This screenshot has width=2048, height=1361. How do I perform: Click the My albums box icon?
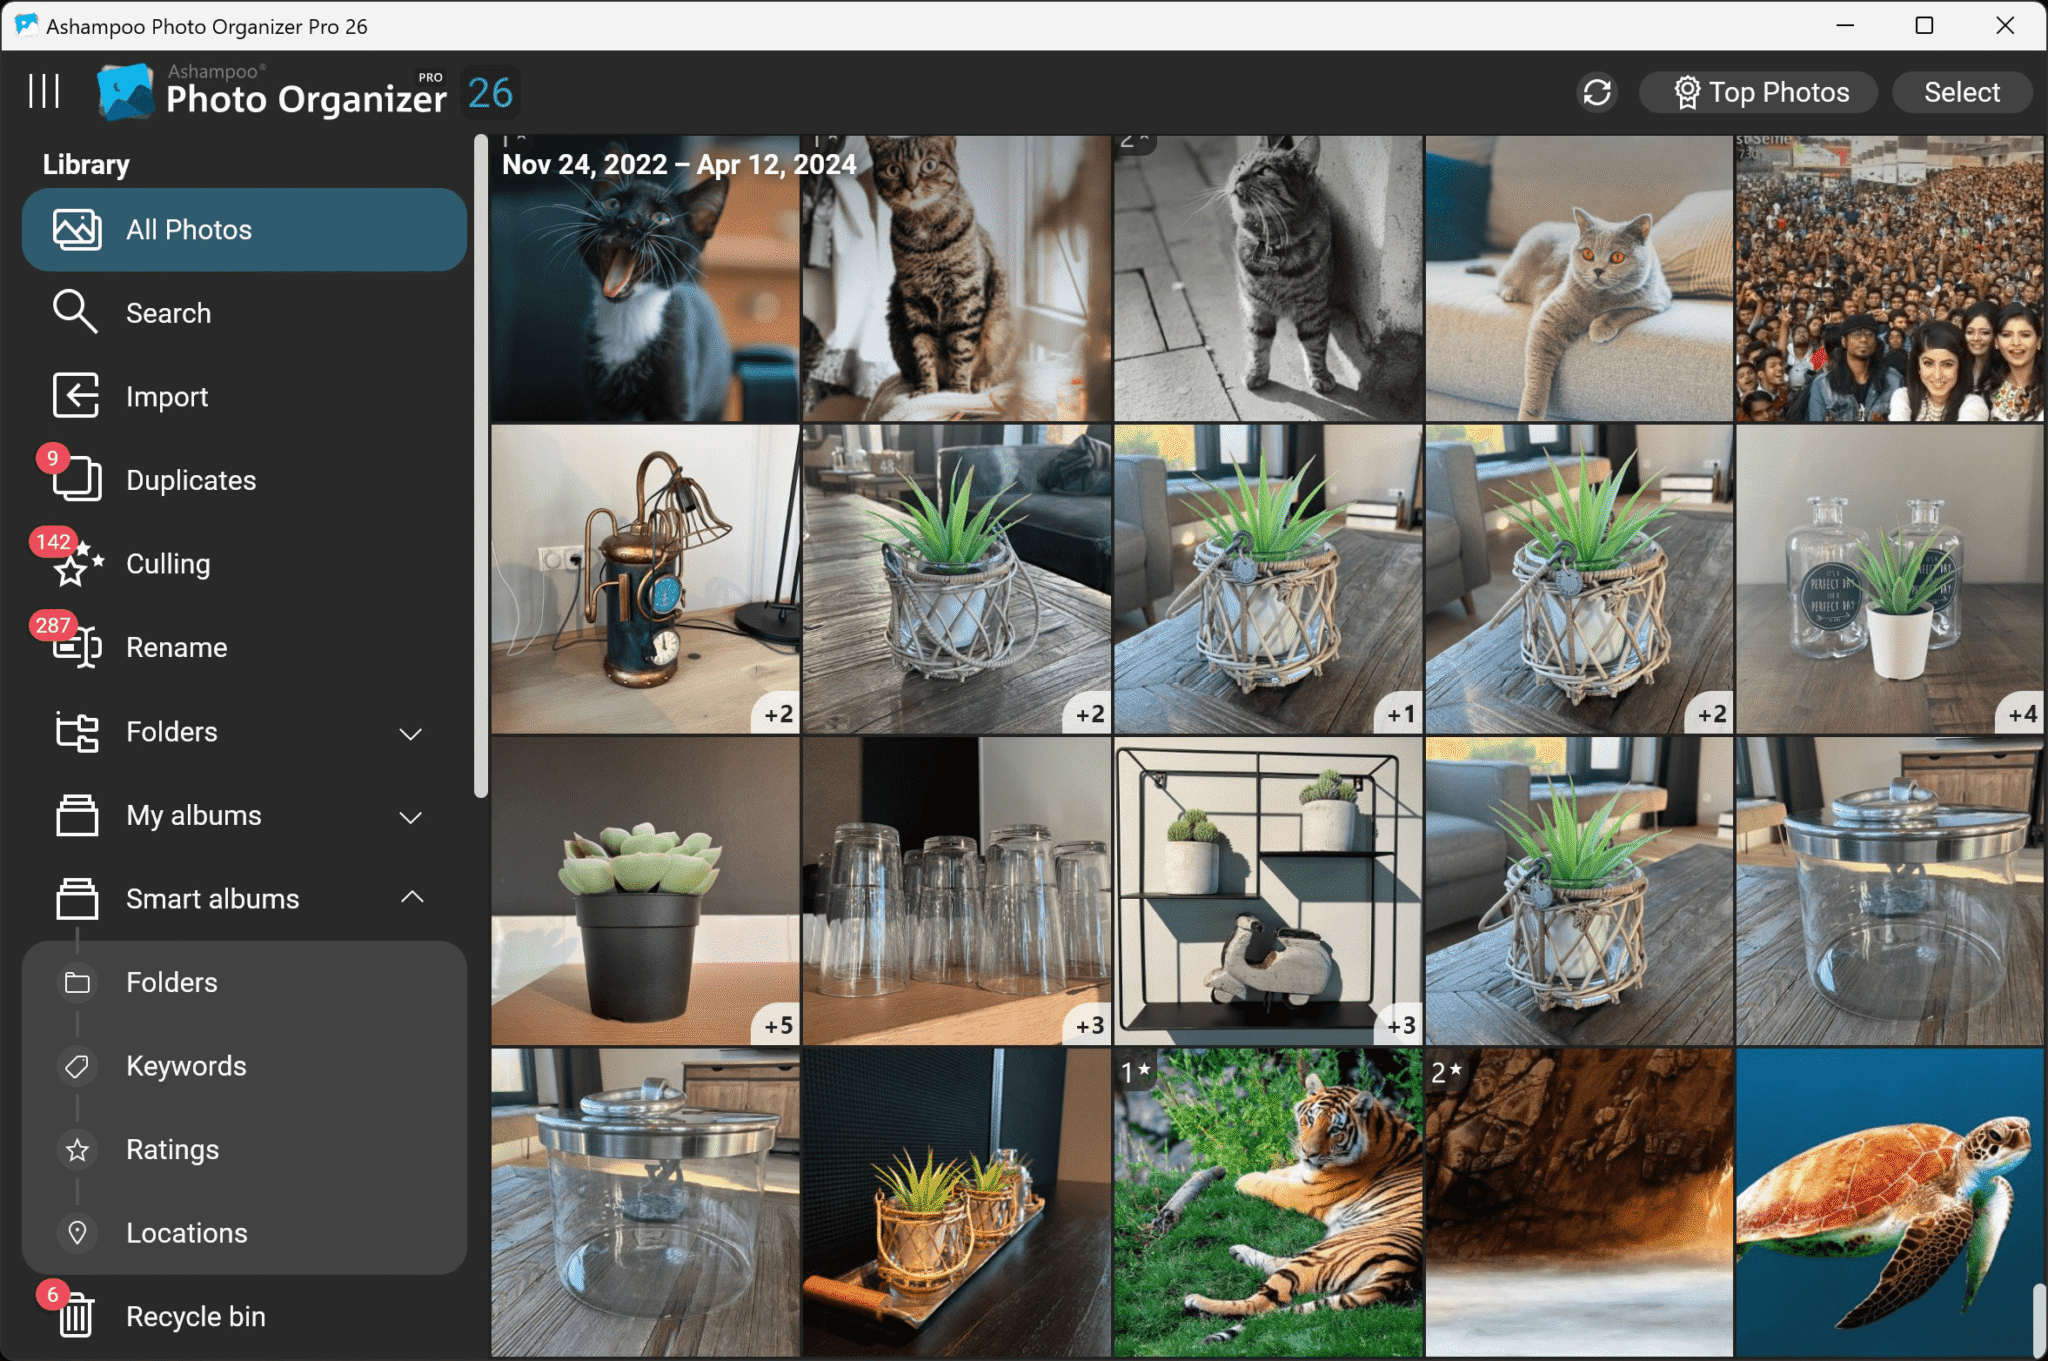tap(76, 815)
